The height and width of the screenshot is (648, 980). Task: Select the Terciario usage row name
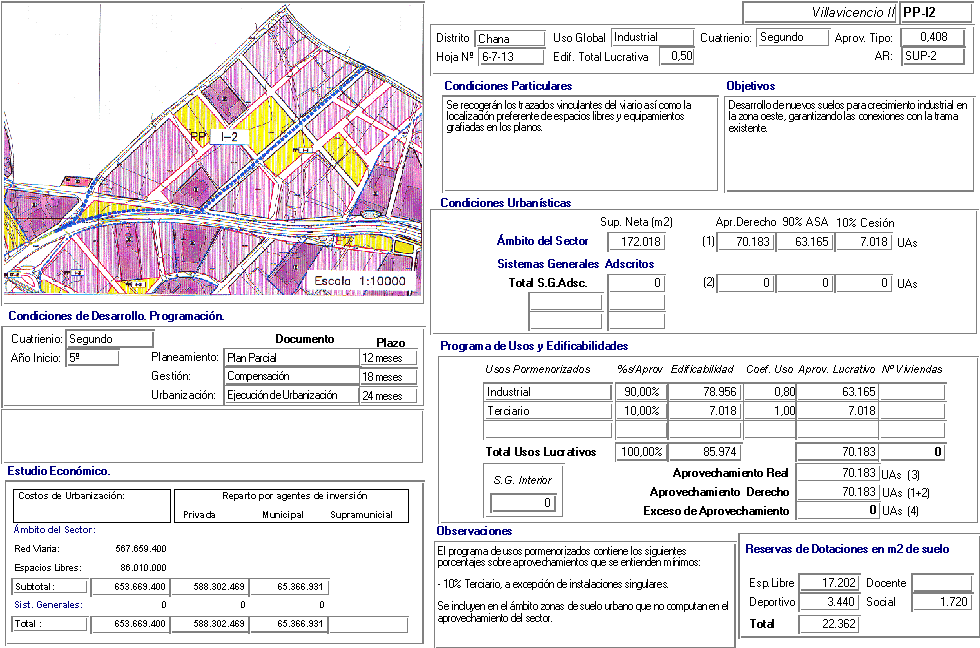point(547,411)
